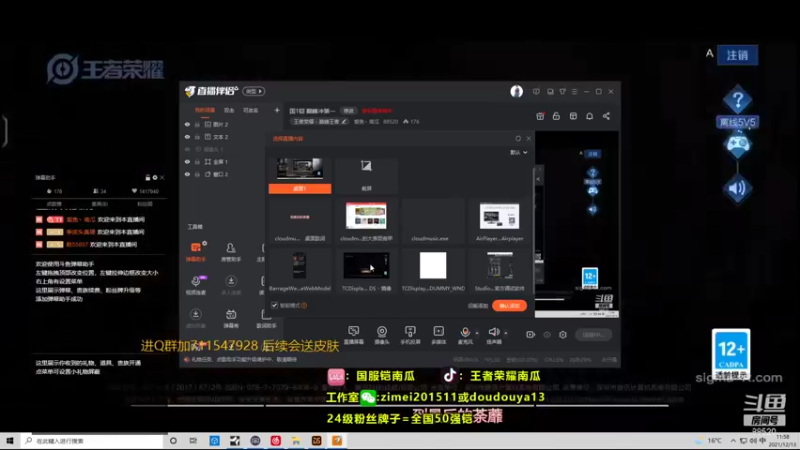Toggle the preview eye icon in bottom toolbar
Viewport: 800px width, 450px height.
[547, 335]
